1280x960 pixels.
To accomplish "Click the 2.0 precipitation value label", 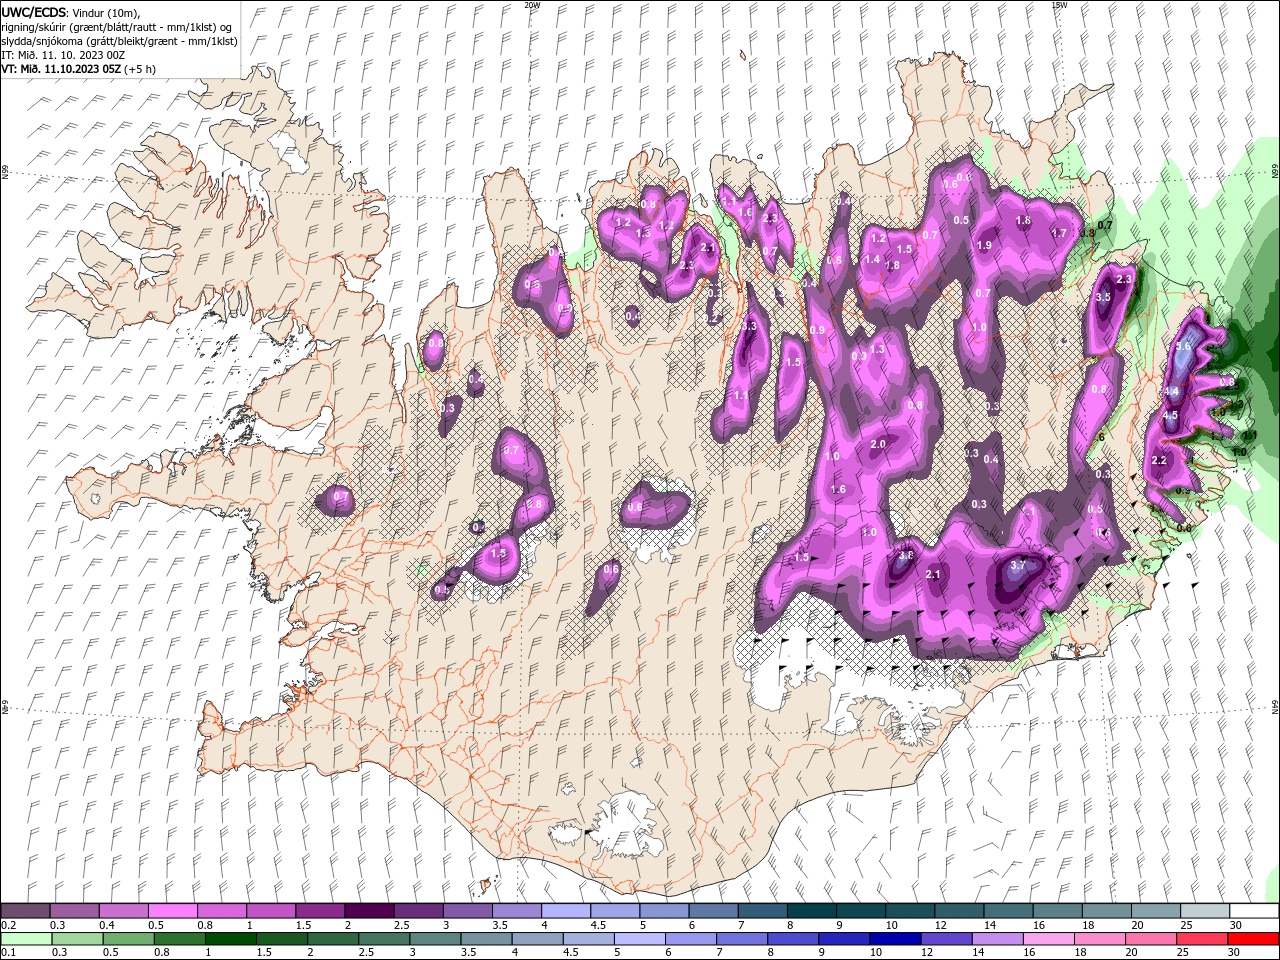I will 878,444.
